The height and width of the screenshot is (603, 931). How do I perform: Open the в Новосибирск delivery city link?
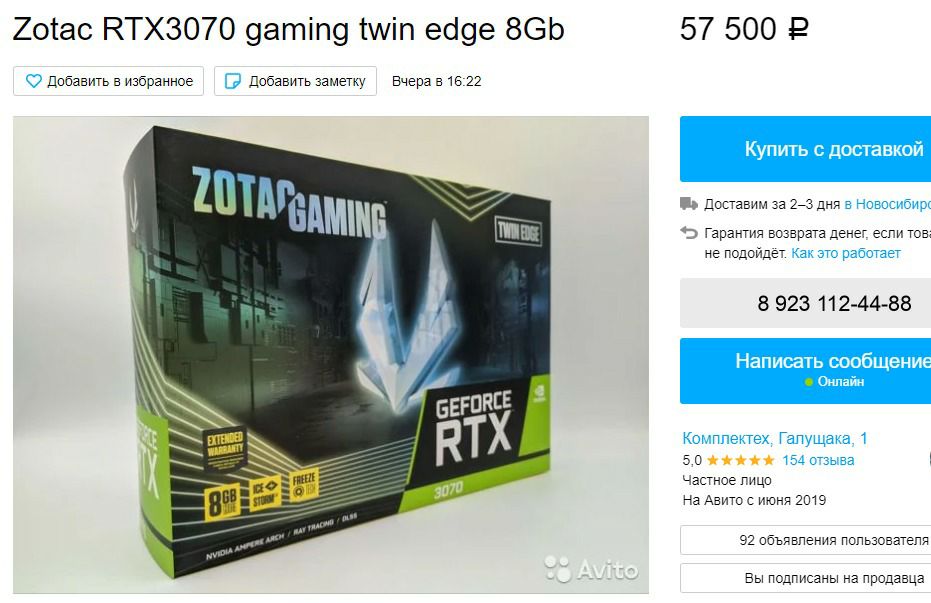tap(887, 204)
